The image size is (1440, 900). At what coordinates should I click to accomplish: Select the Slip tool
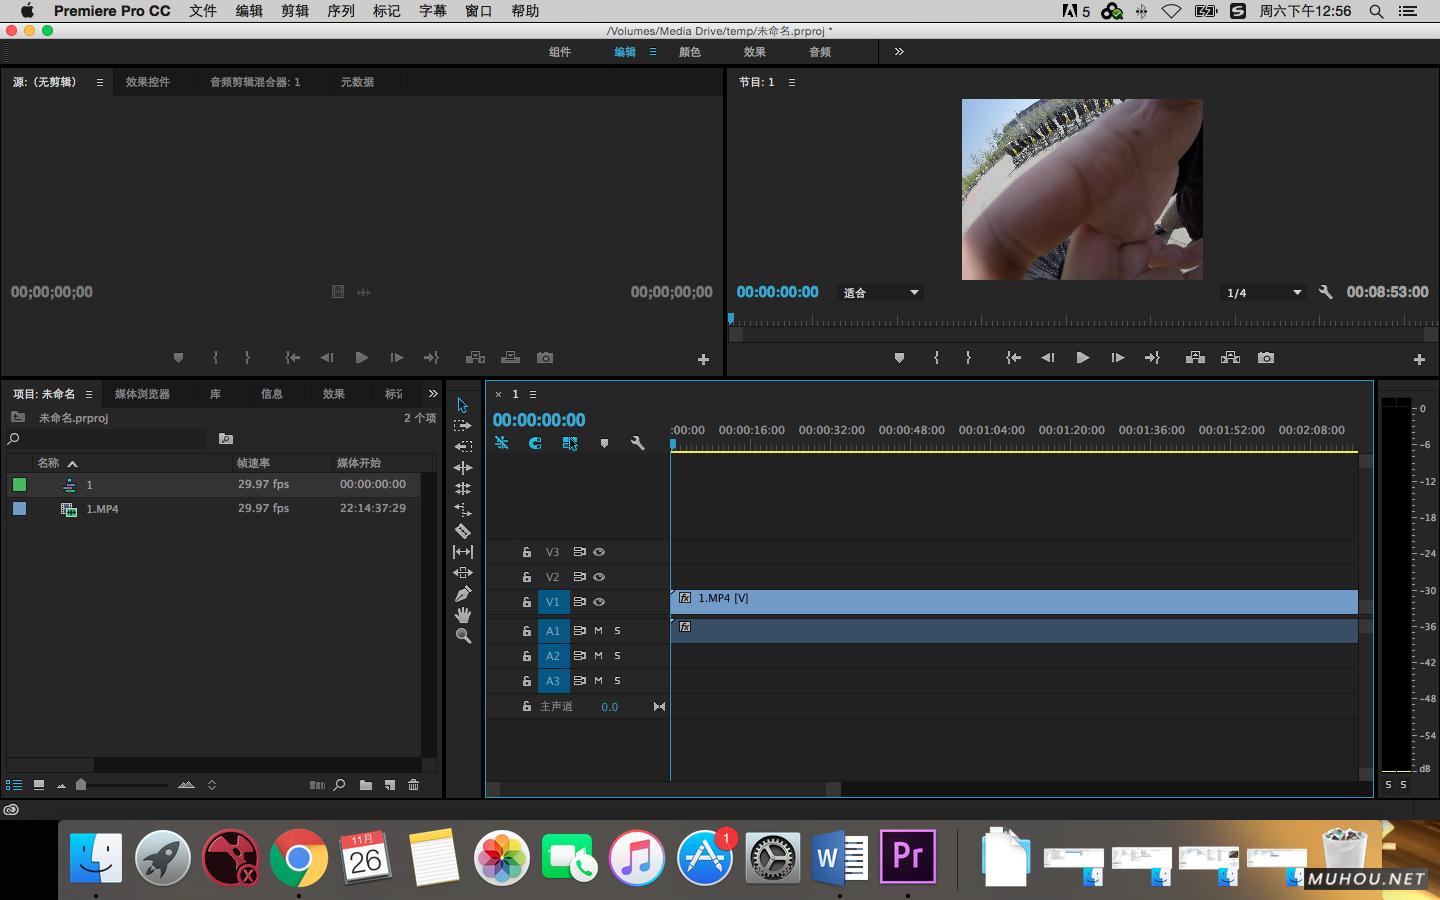click(x=463, y=552)
